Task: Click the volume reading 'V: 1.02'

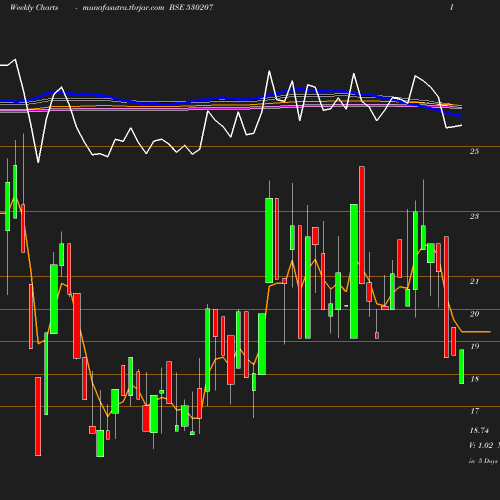Action: pos(481,445)
